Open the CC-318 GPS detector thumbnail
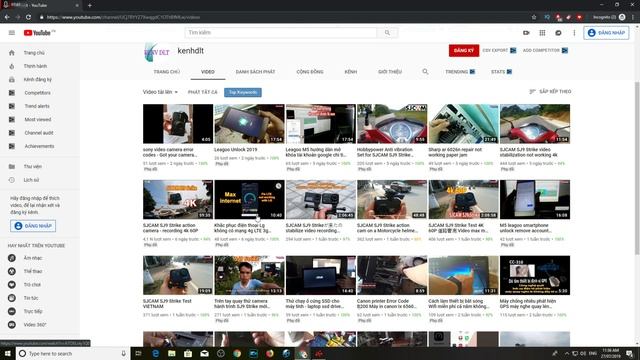Image resolution: width=640 pixels, height=360 pixels. 535,276
